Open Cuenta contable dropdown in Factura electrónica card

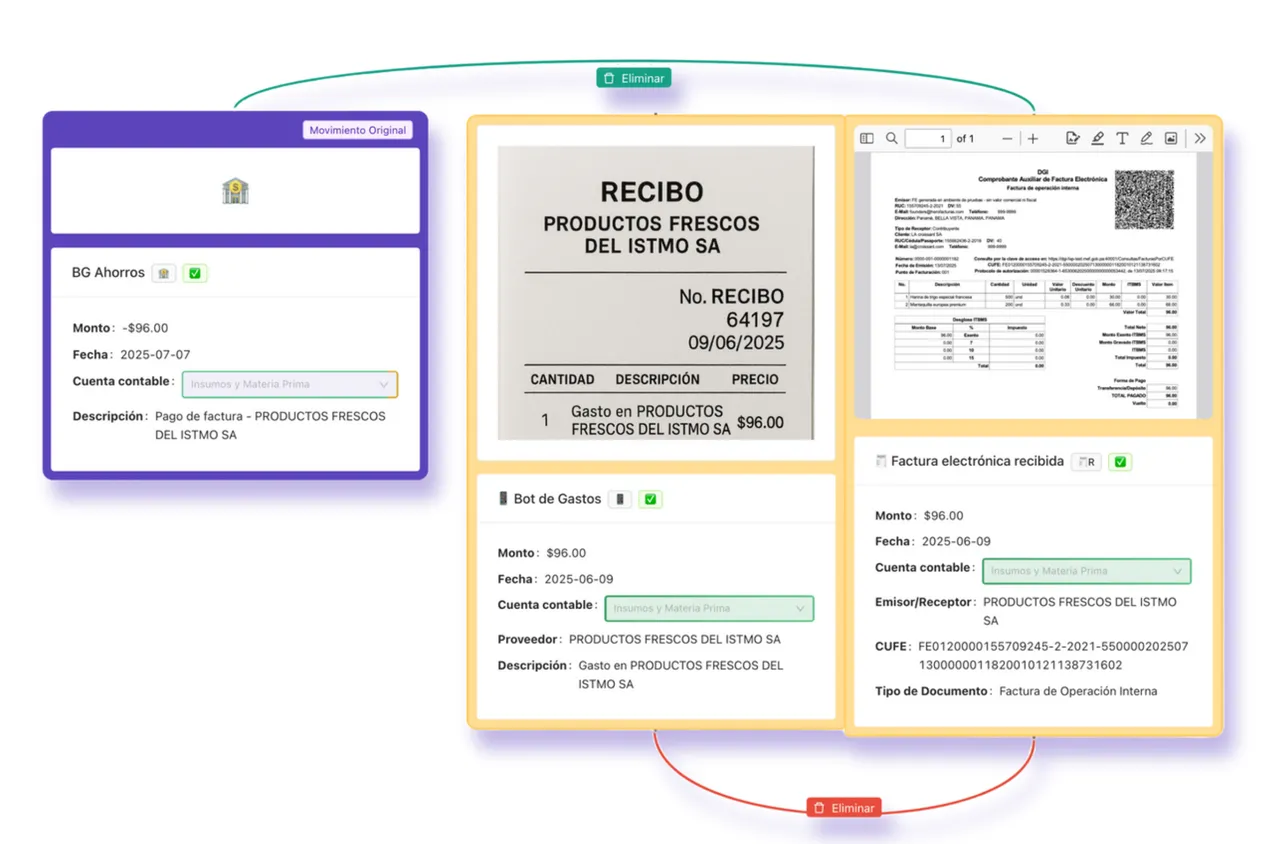pos(1087,571)
